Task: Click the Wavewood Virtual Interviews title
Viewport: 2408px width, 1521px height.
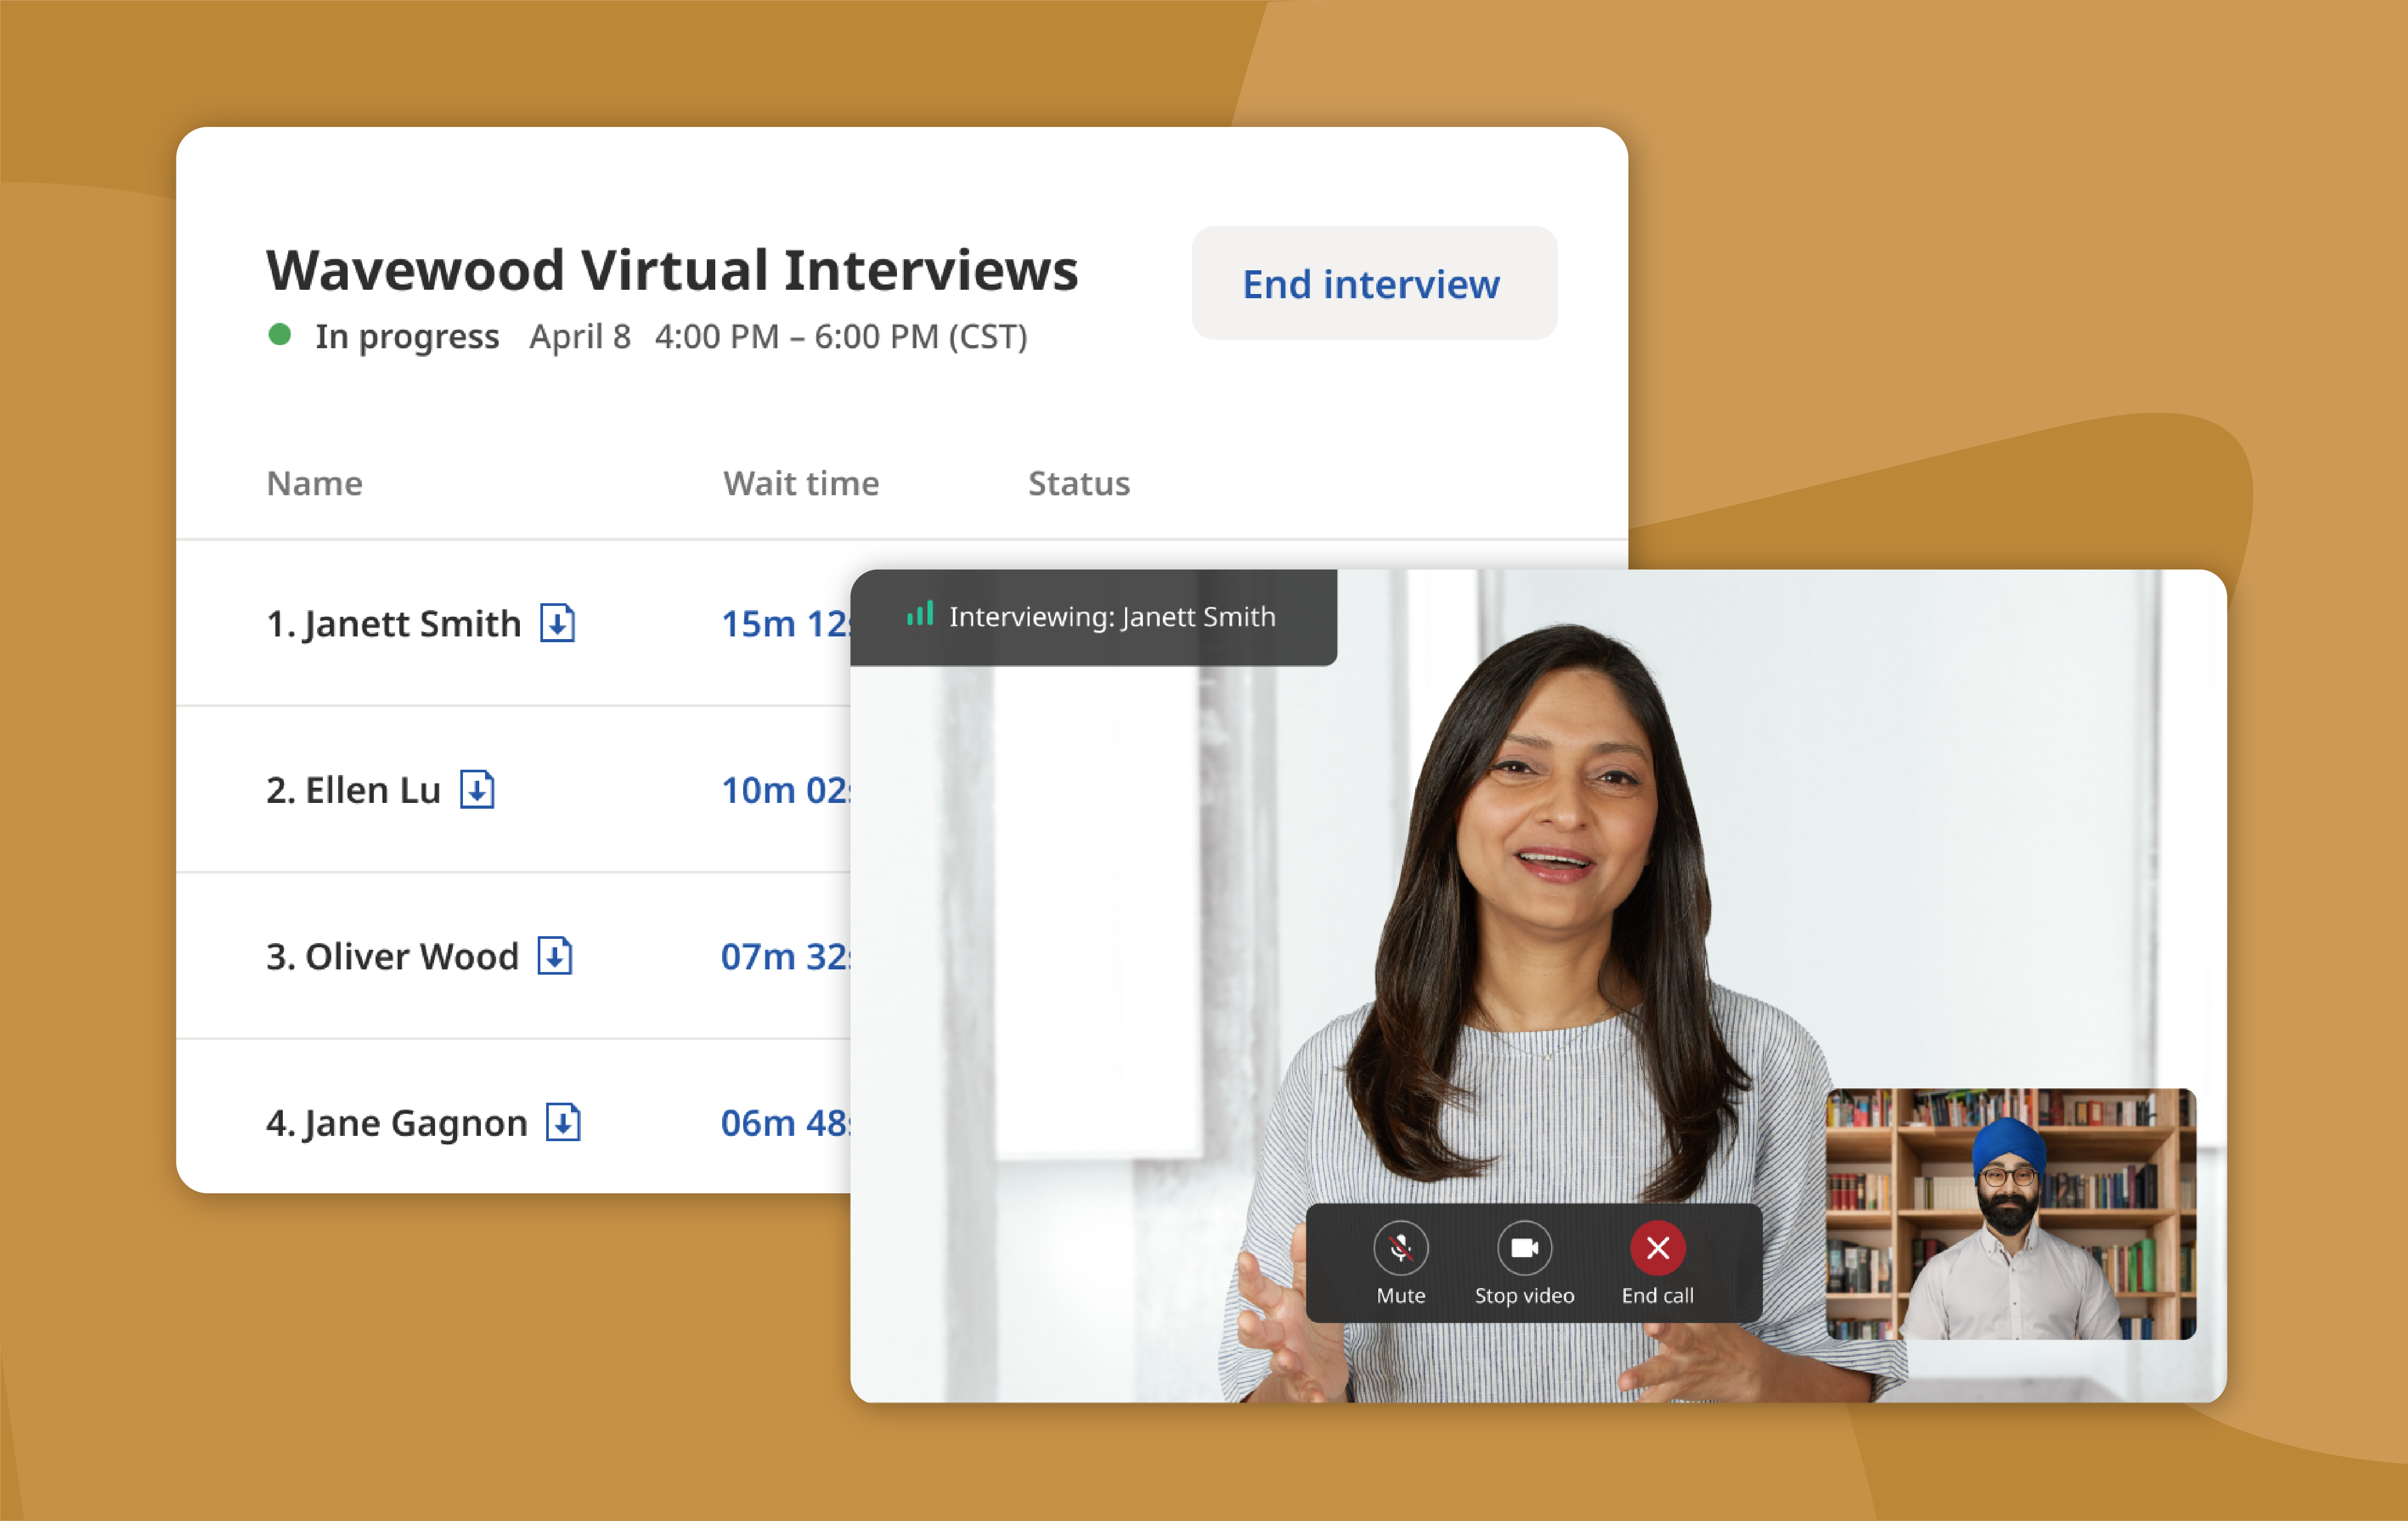Action: (x=672, y=270)
